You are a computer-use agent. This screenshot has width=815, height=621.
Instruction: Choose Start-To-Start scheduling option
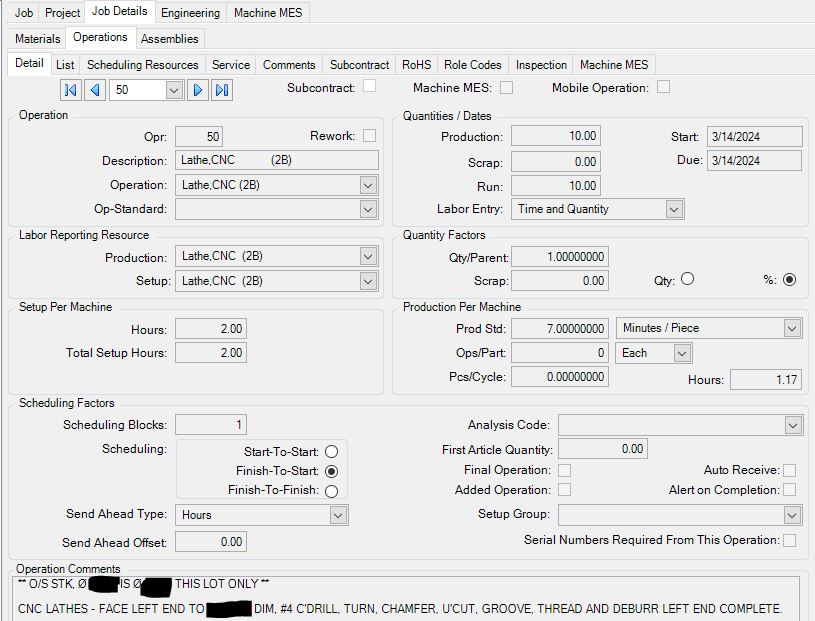click(331, 452)
